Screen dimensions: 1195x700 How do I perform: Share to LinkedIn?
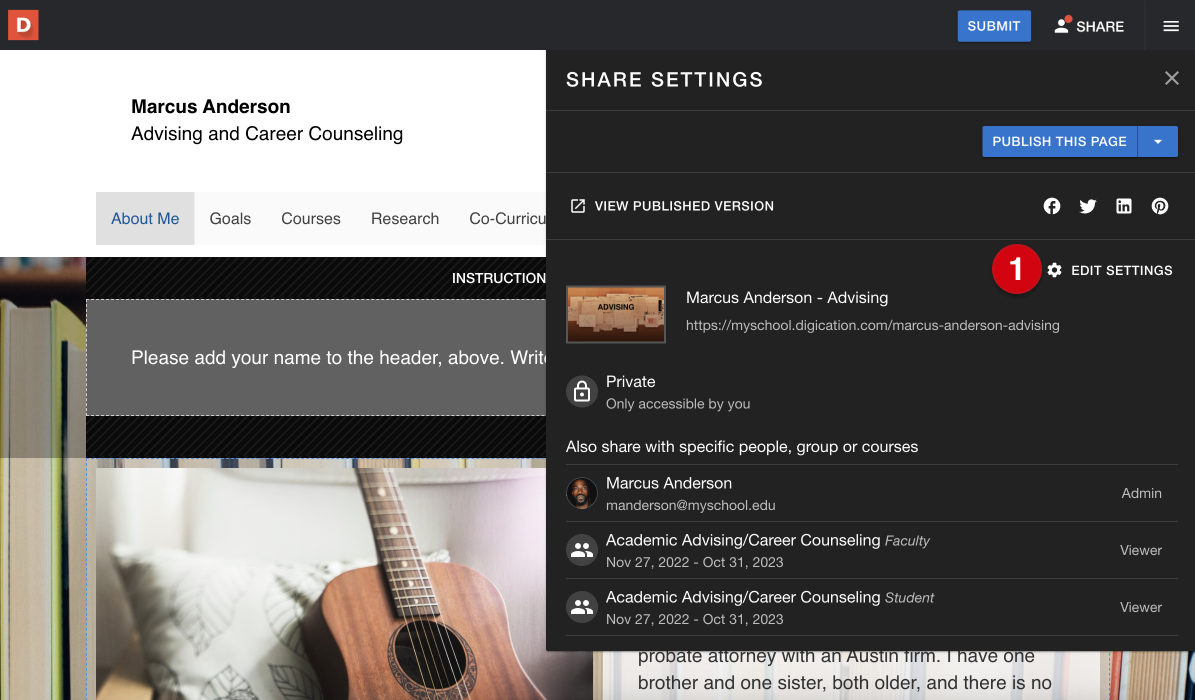pos(1123,206)
